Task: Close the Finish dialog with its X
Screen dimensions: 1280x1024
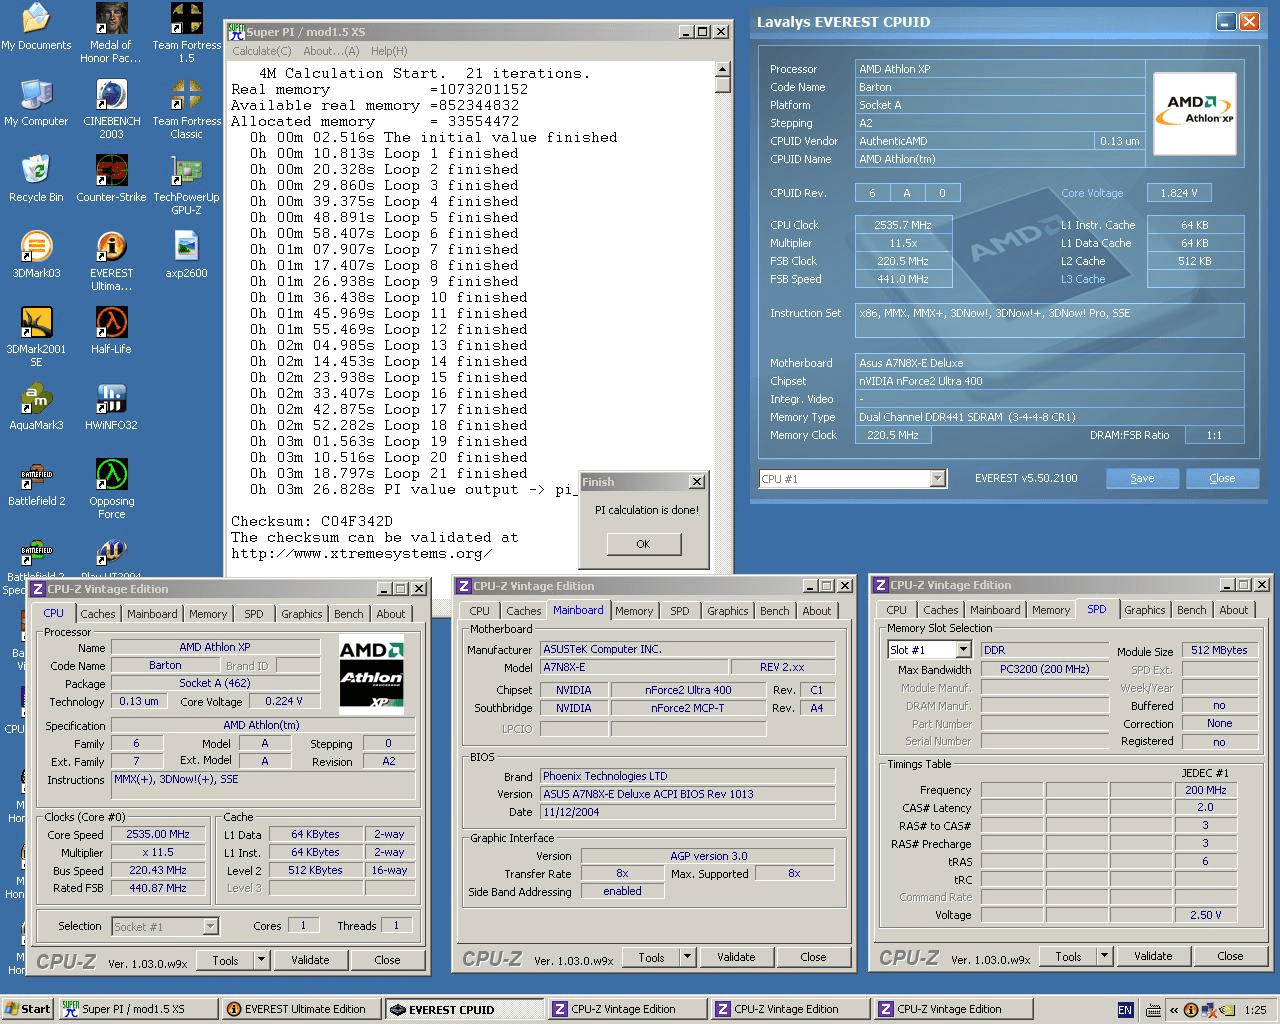Action: click(697, 482)
